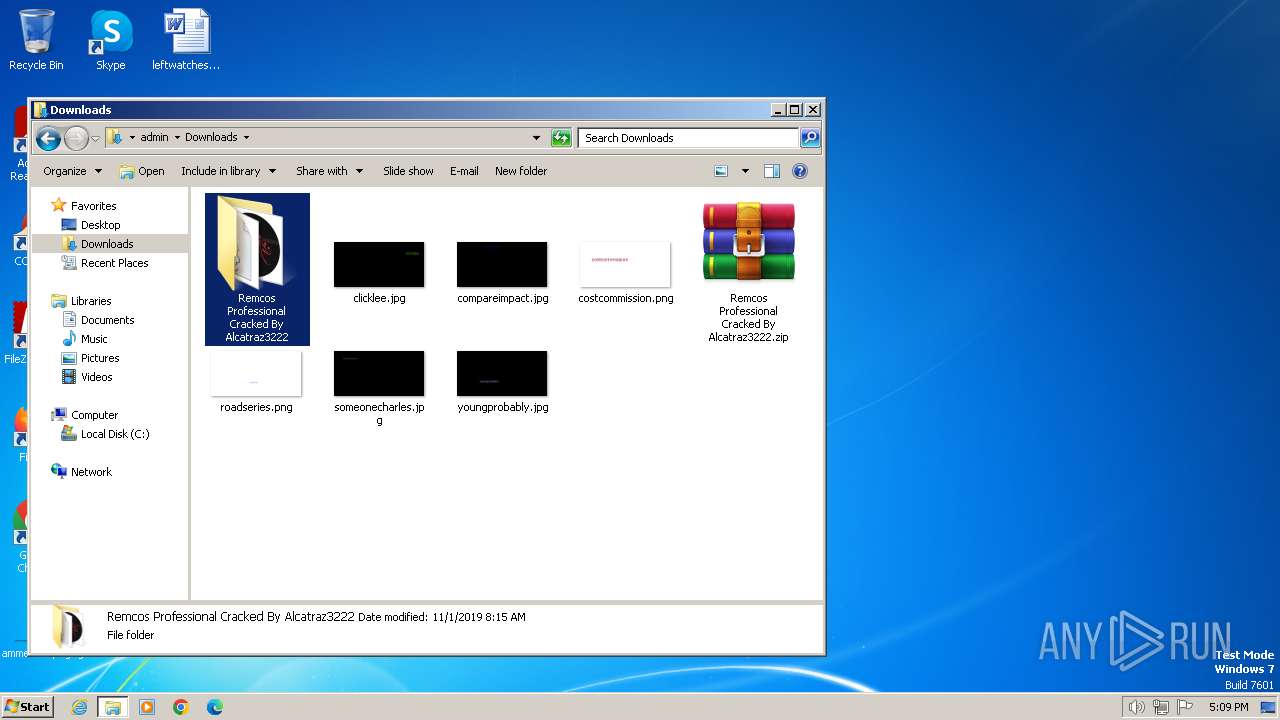The height and width of the screenshot is (720, 1280).
Task: Select the Remcos Professional Cracked folder
Action: (257, 269)
